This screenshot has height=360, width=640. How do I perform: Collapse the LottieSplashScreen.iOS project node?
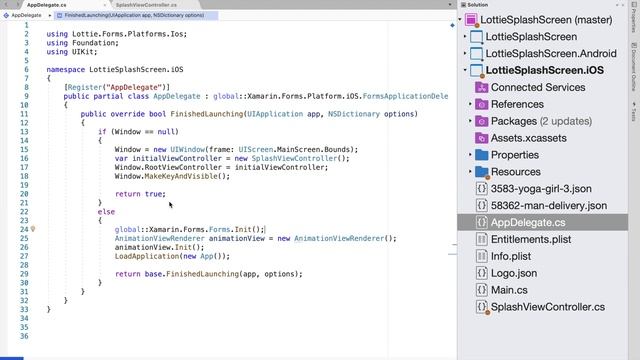465,70
